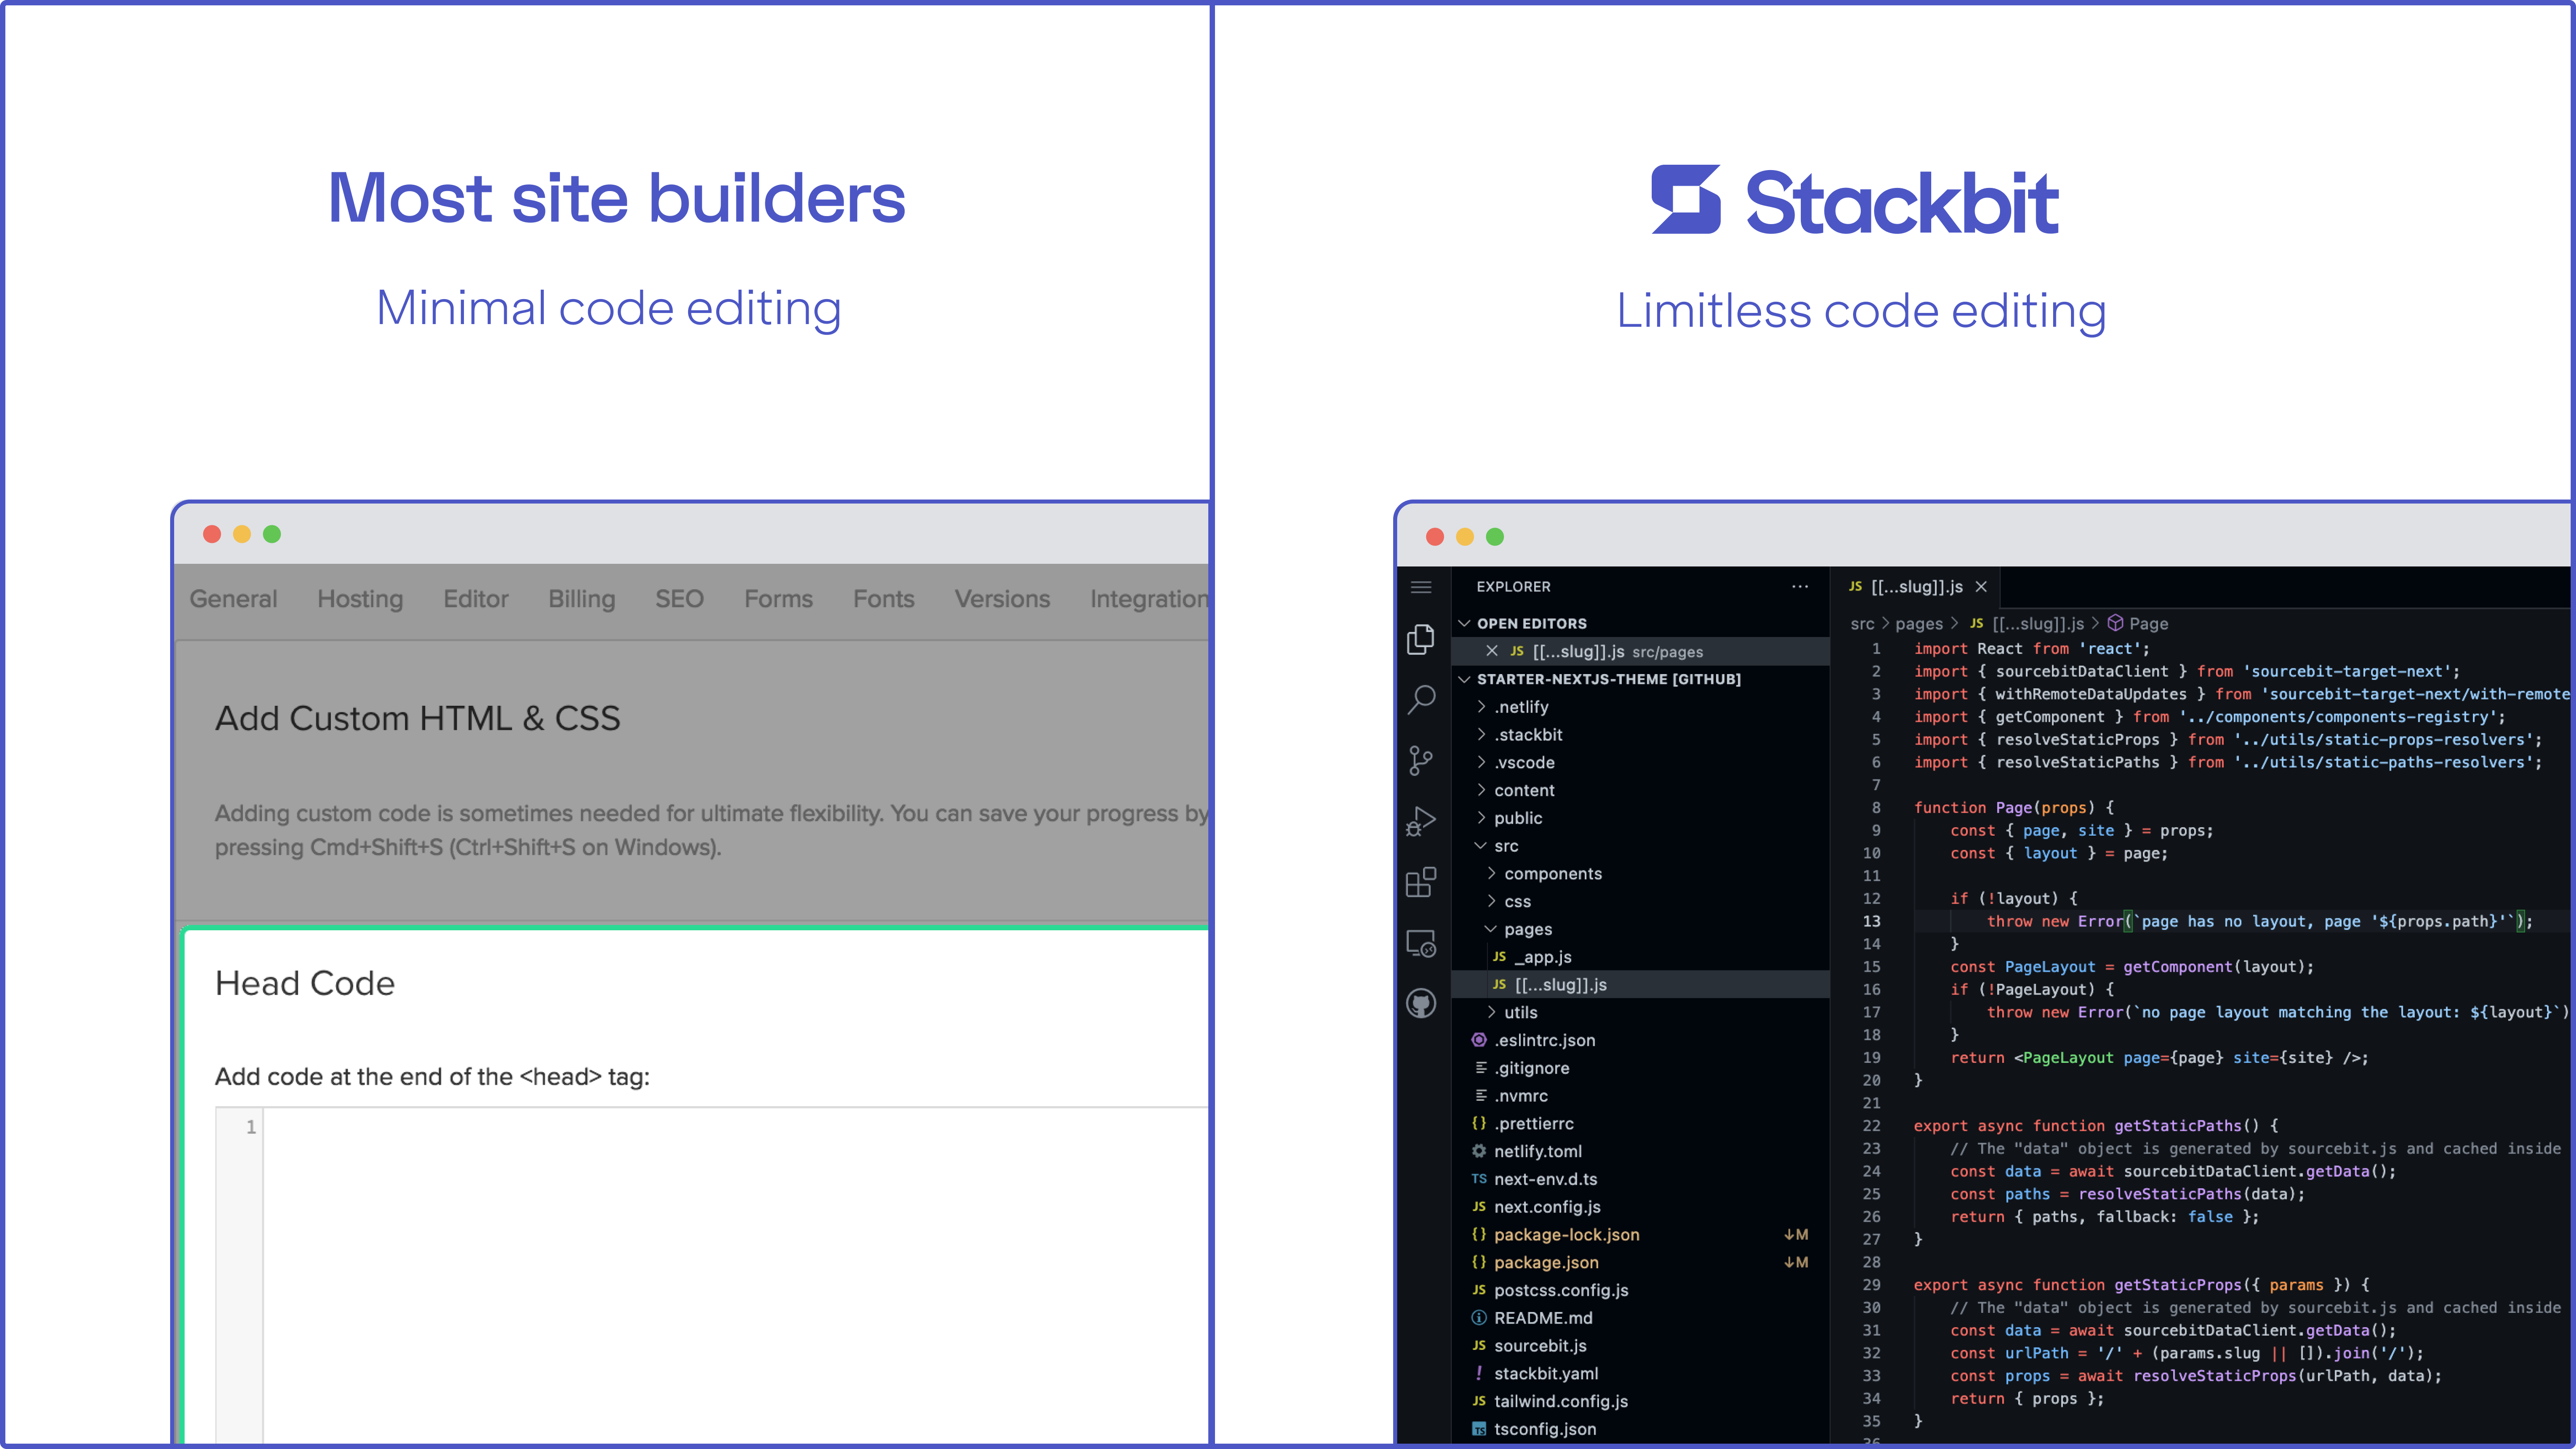Switch to the General tab

pos(233,599)
